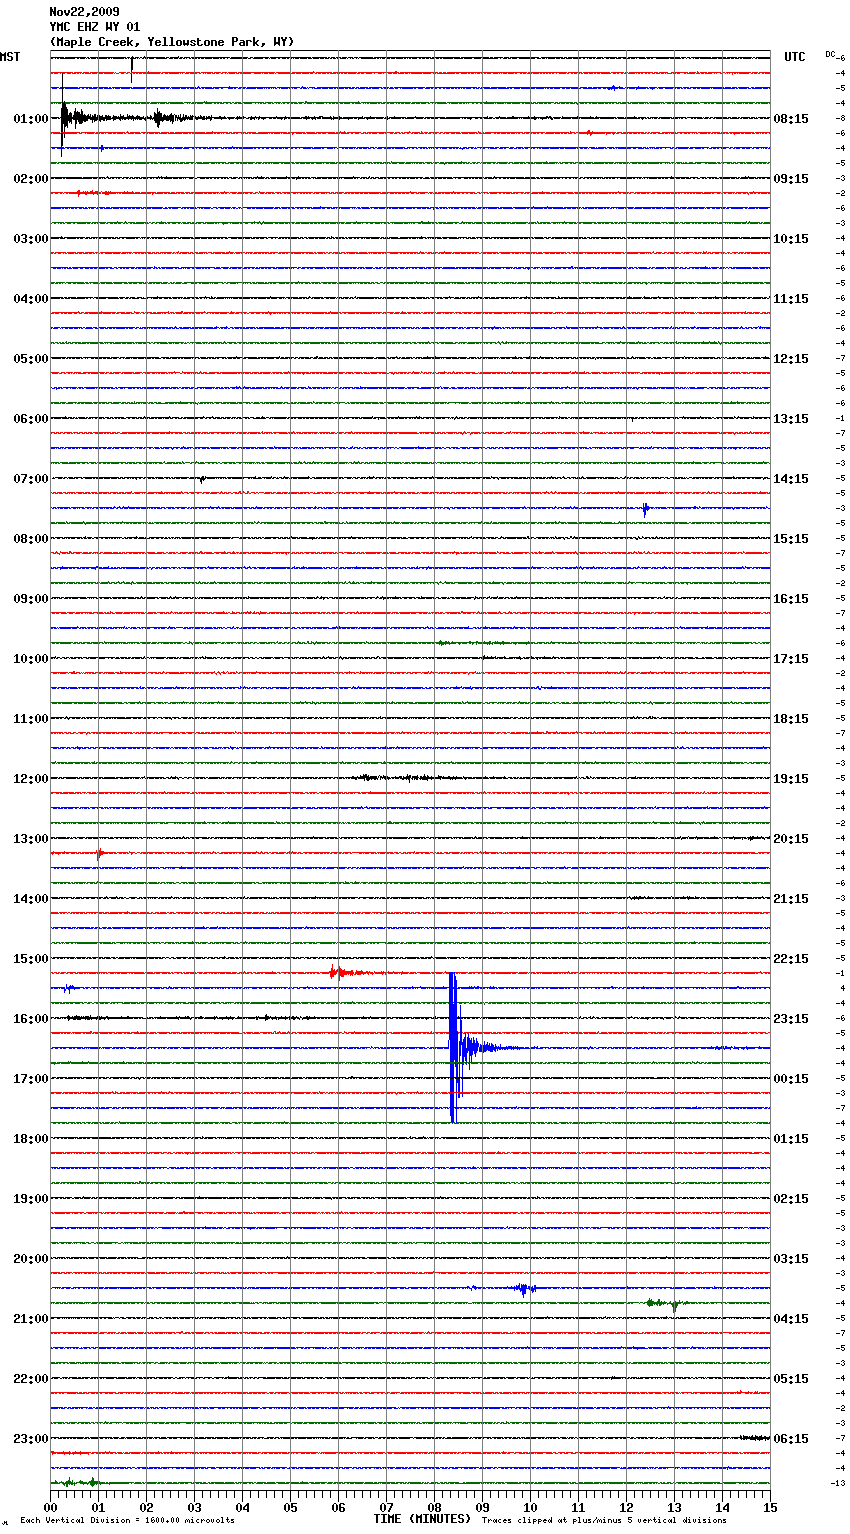This screenshot has width=850, height=1534.
Task: Click the Each Vertical Division = 1600.00 microvolts note
Action: 127,1521
